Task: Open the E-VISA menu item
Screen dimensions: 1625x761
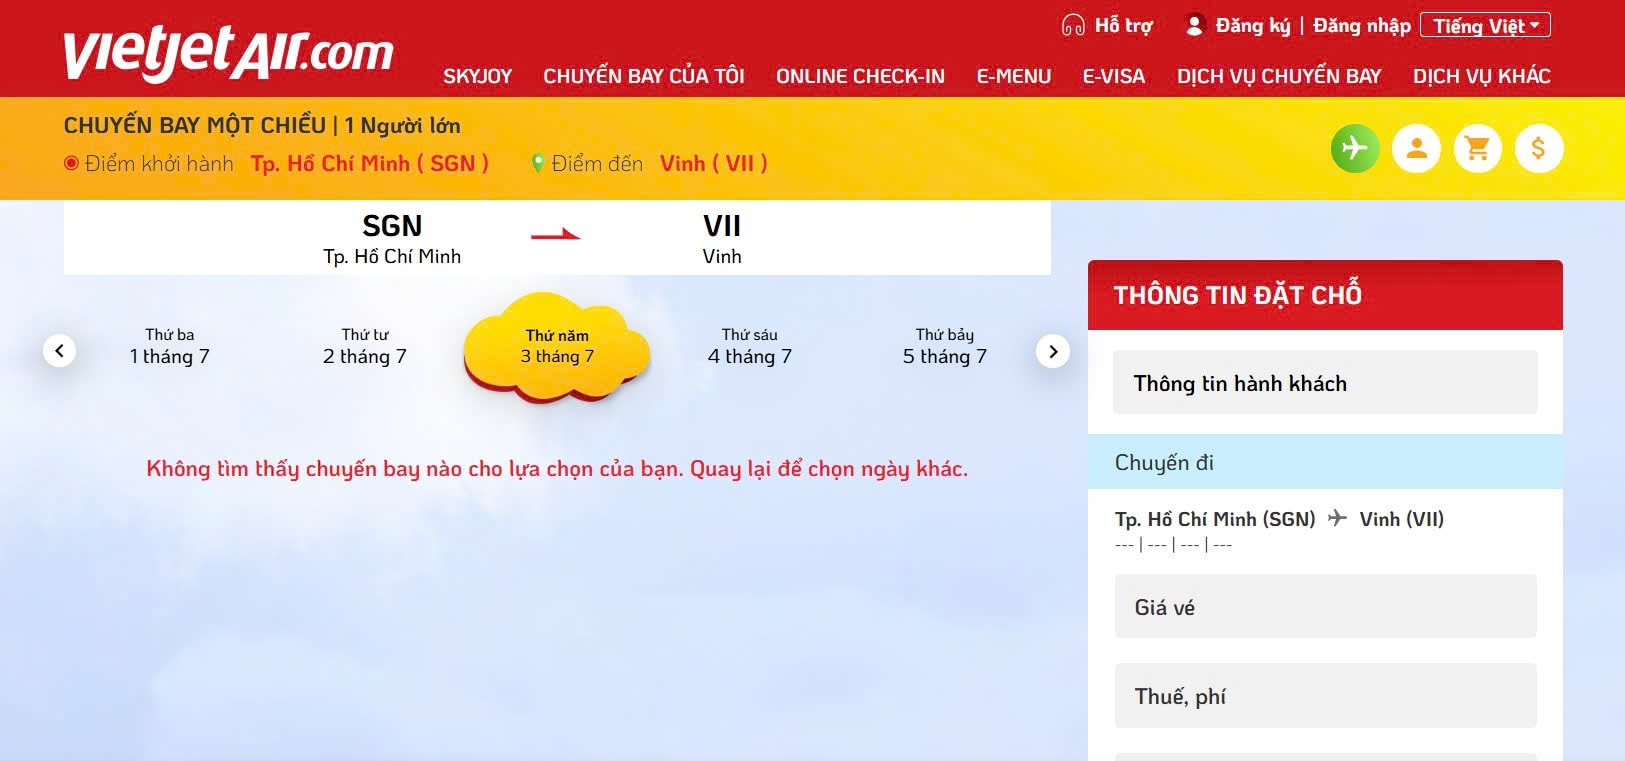Action: tap(1114, 76)
